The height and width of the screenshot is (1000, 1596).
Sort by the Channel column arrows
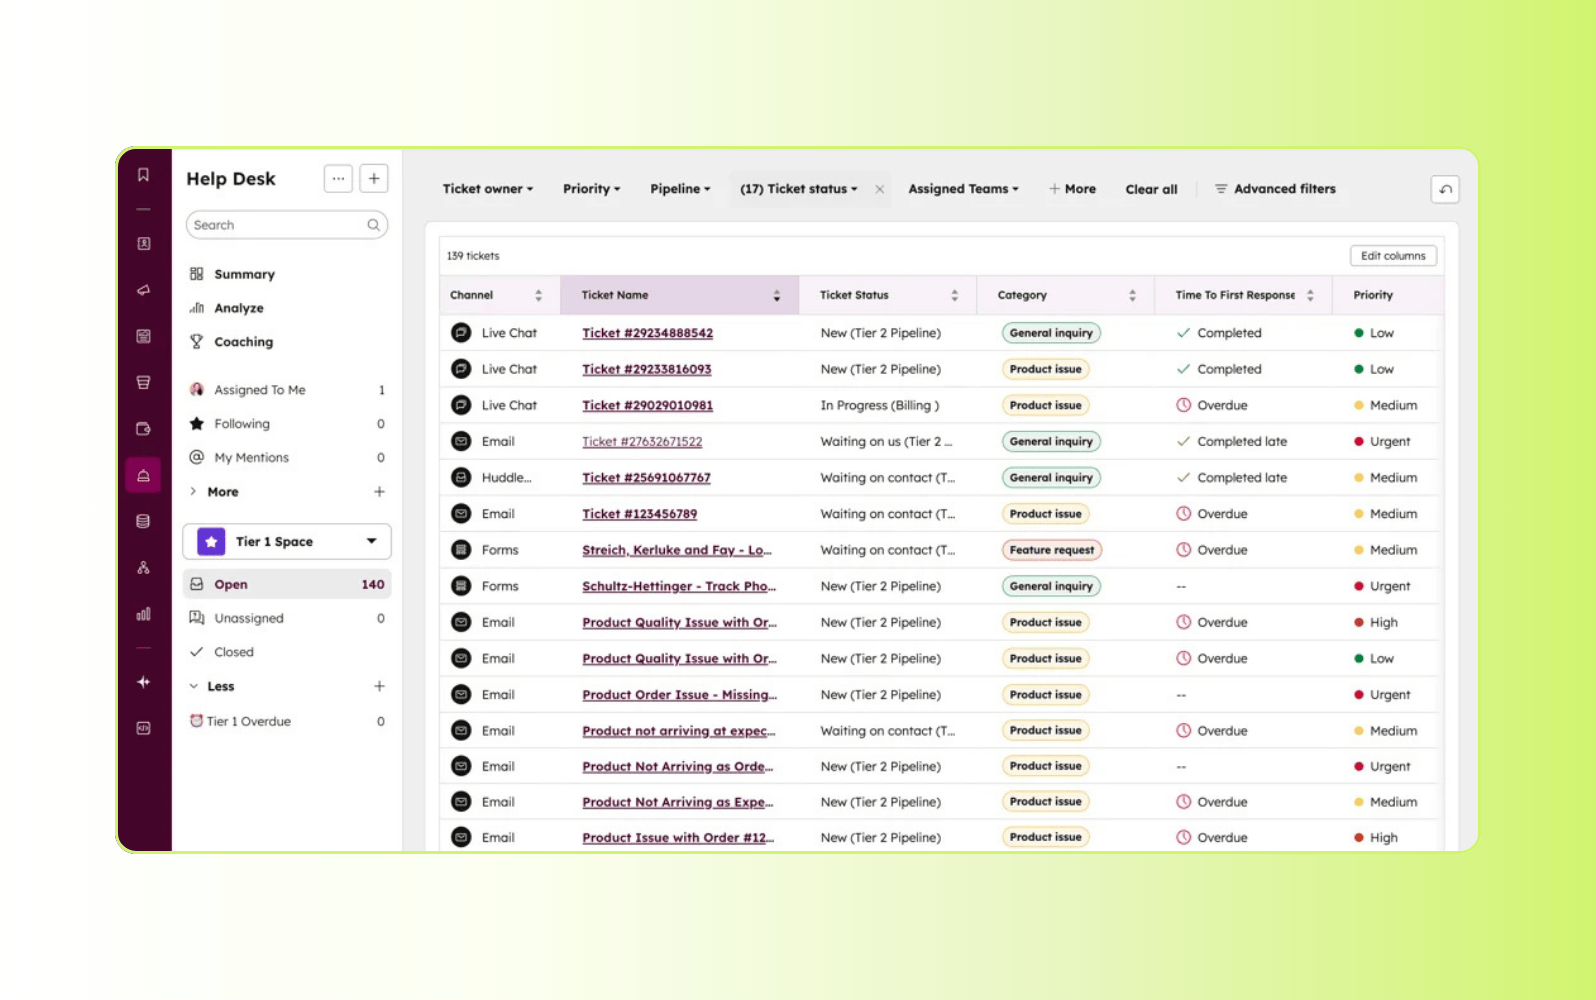[x=538, y=295]
